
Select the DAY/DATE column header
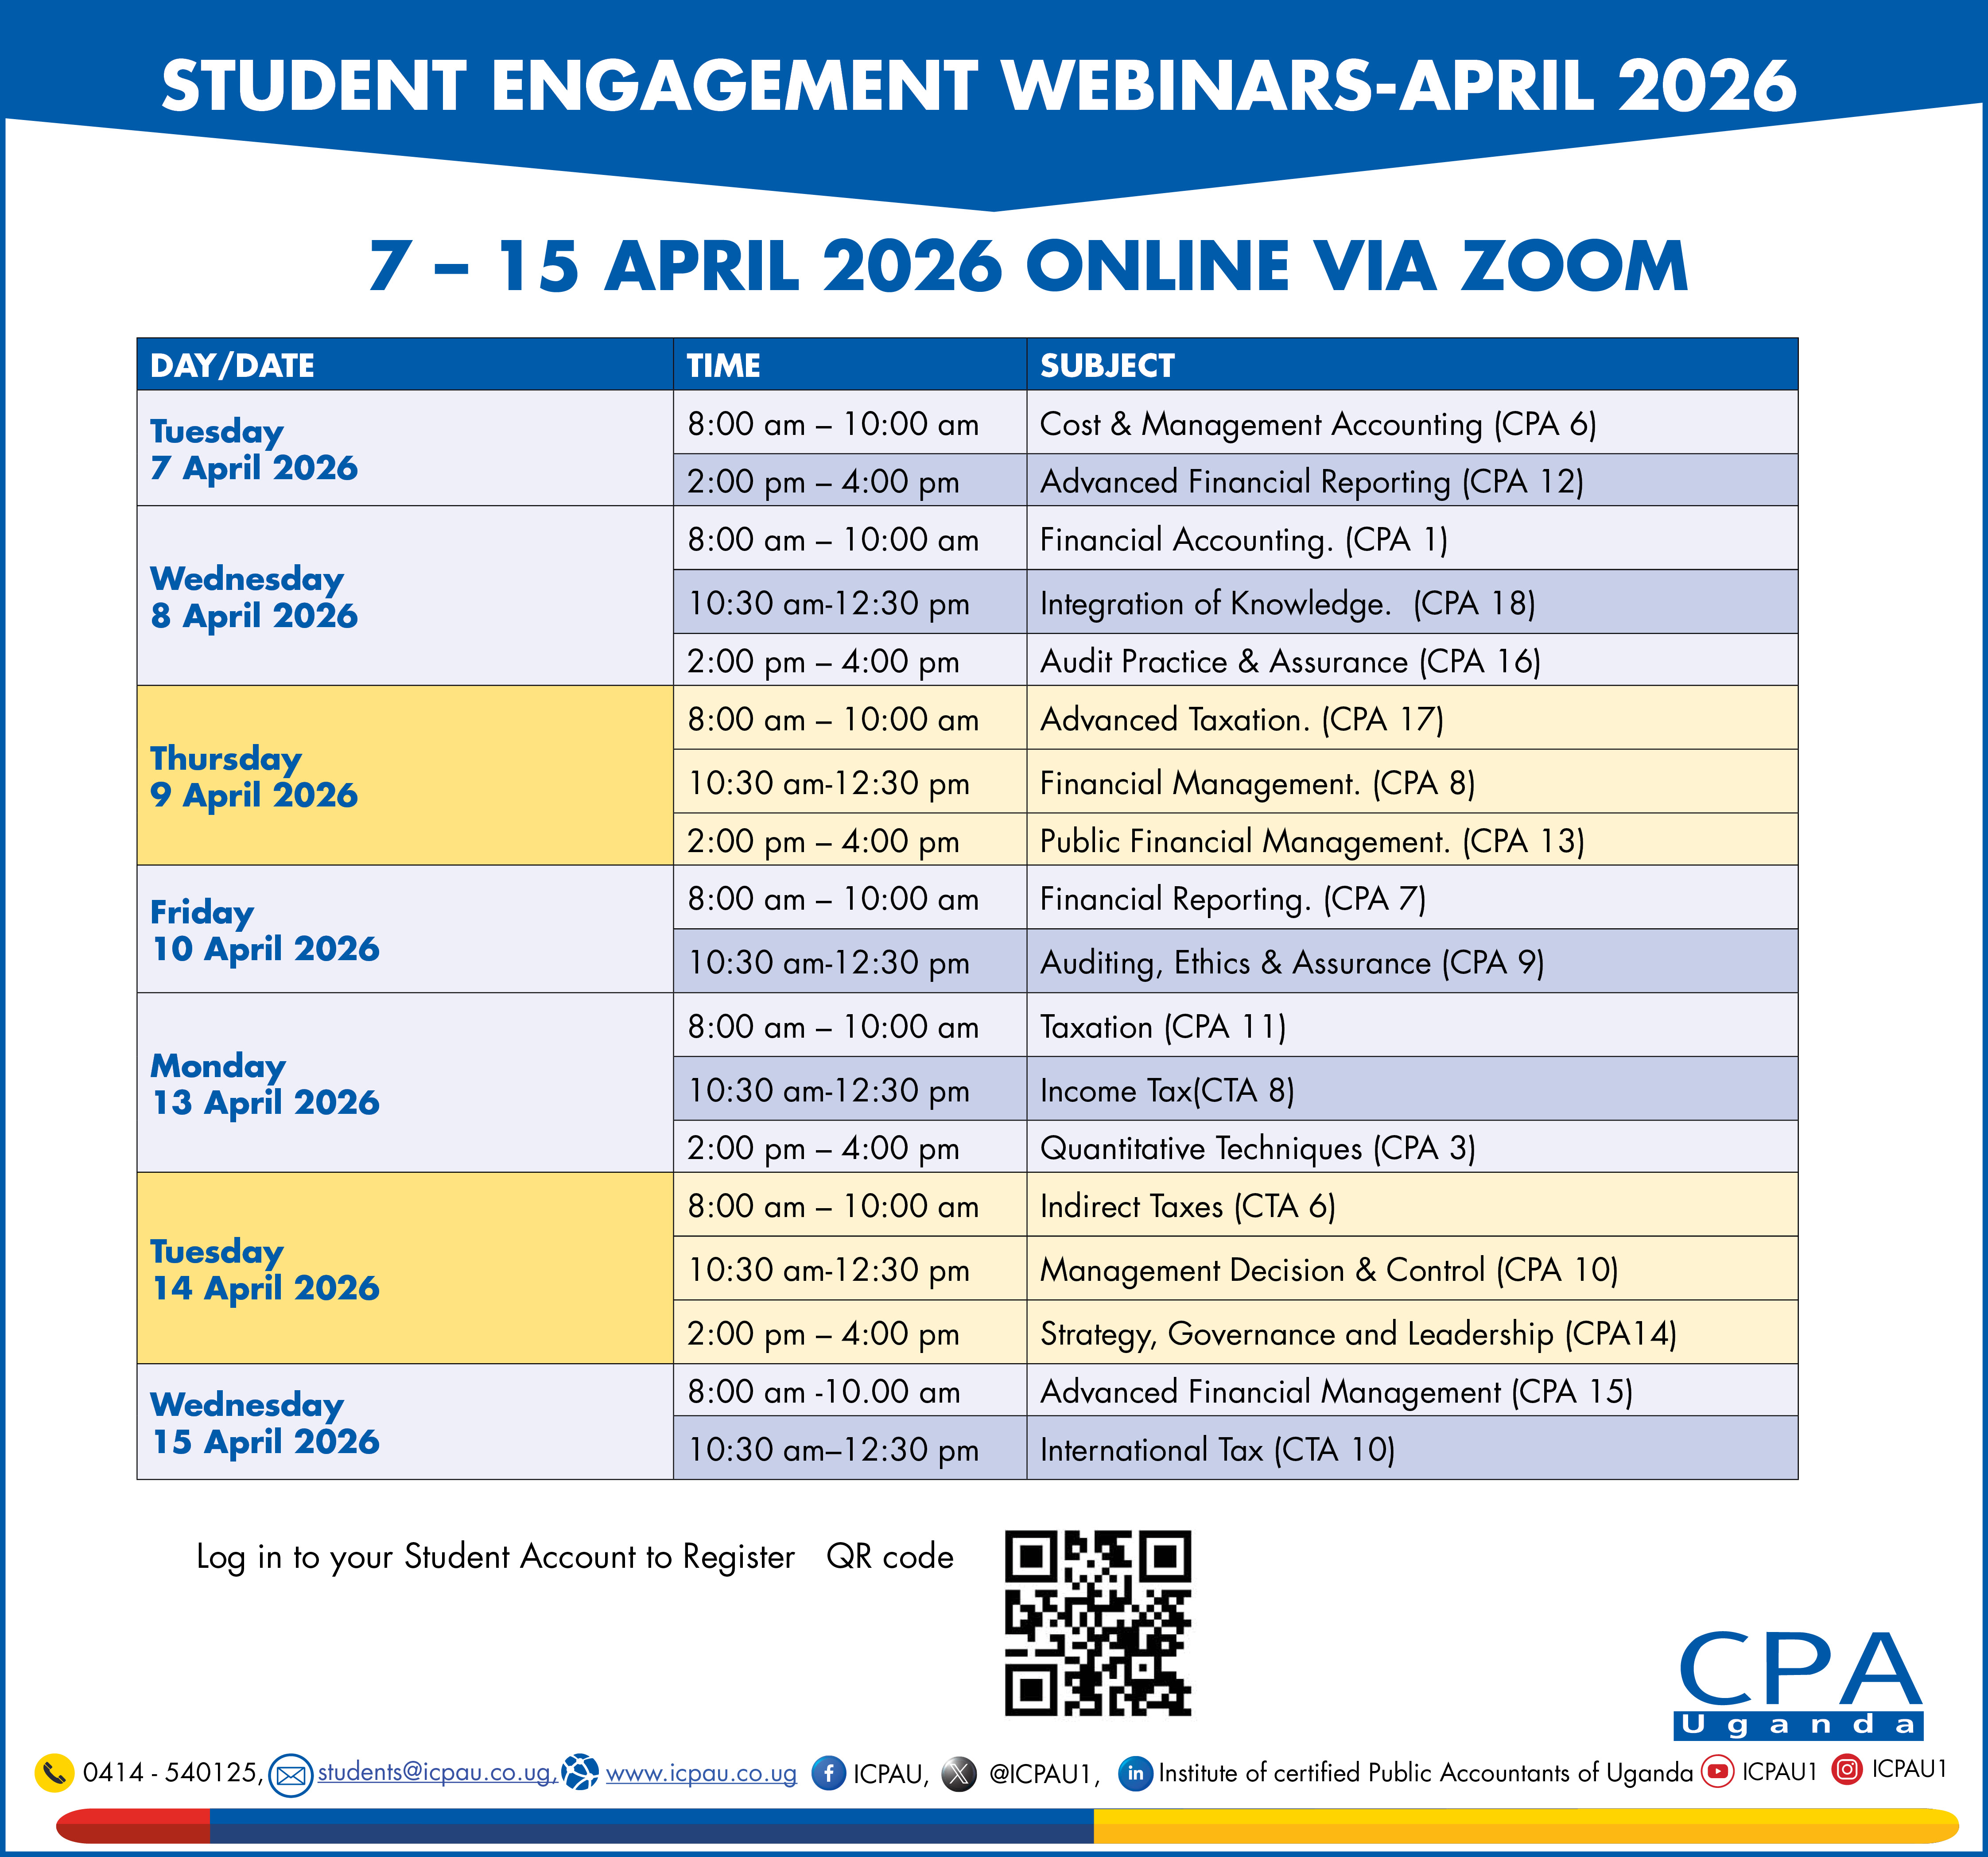[x=232, y=365]
